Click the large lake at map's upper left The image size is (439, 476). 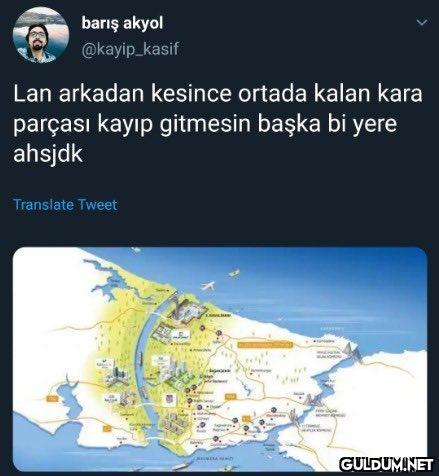tap(108, 287)
